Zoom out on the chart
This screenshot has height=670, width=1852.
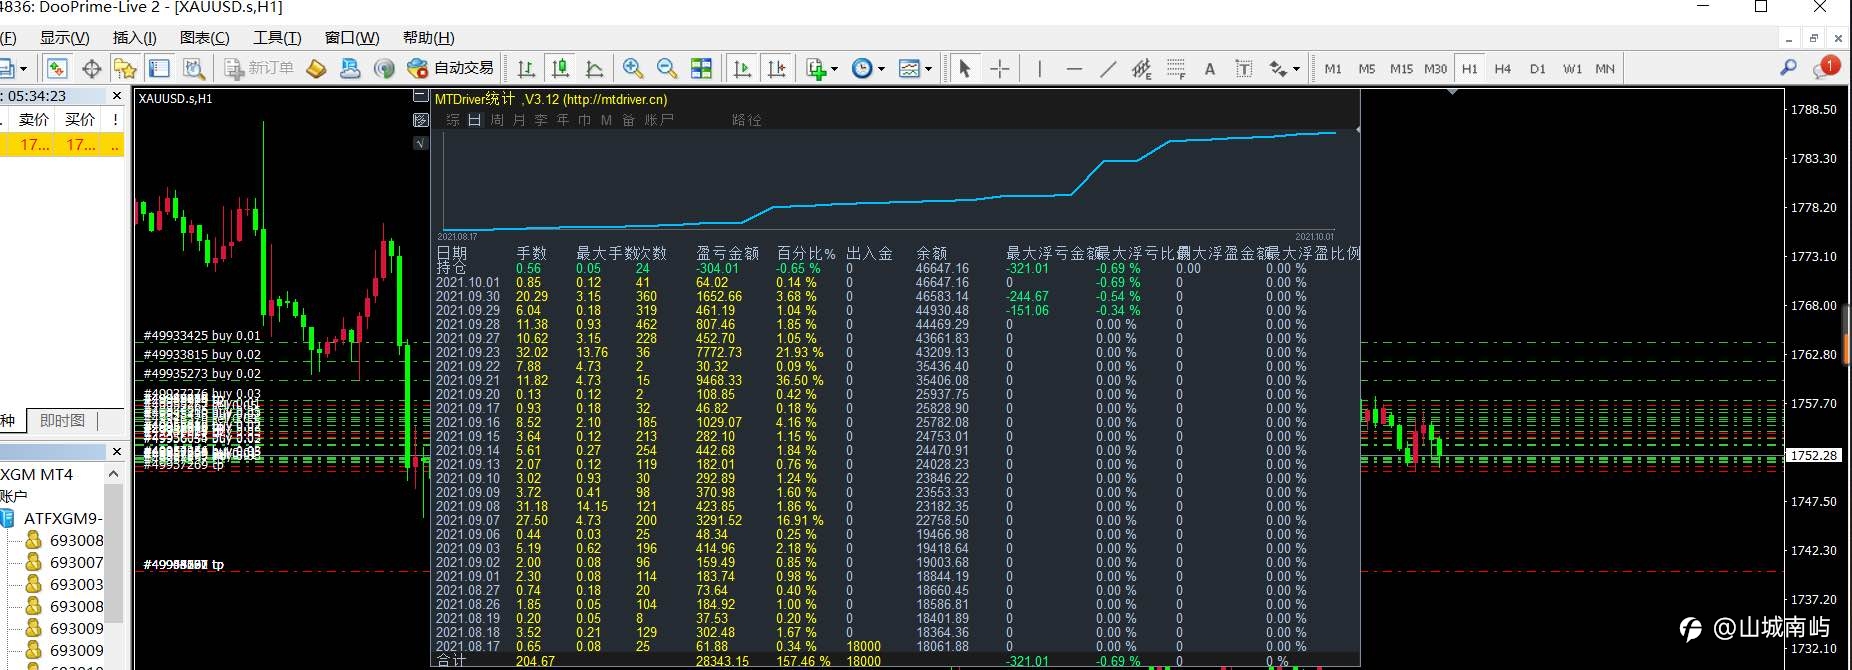(x=667, y=68)
